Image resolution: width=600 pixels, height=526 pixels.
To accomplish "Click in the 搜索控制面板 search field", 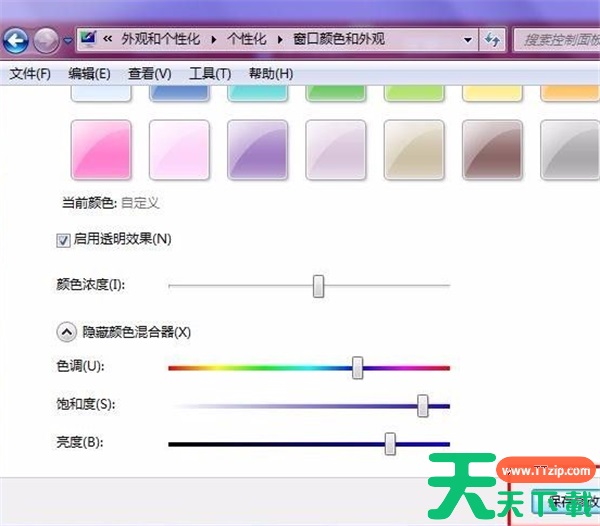I will coord(555,40).
